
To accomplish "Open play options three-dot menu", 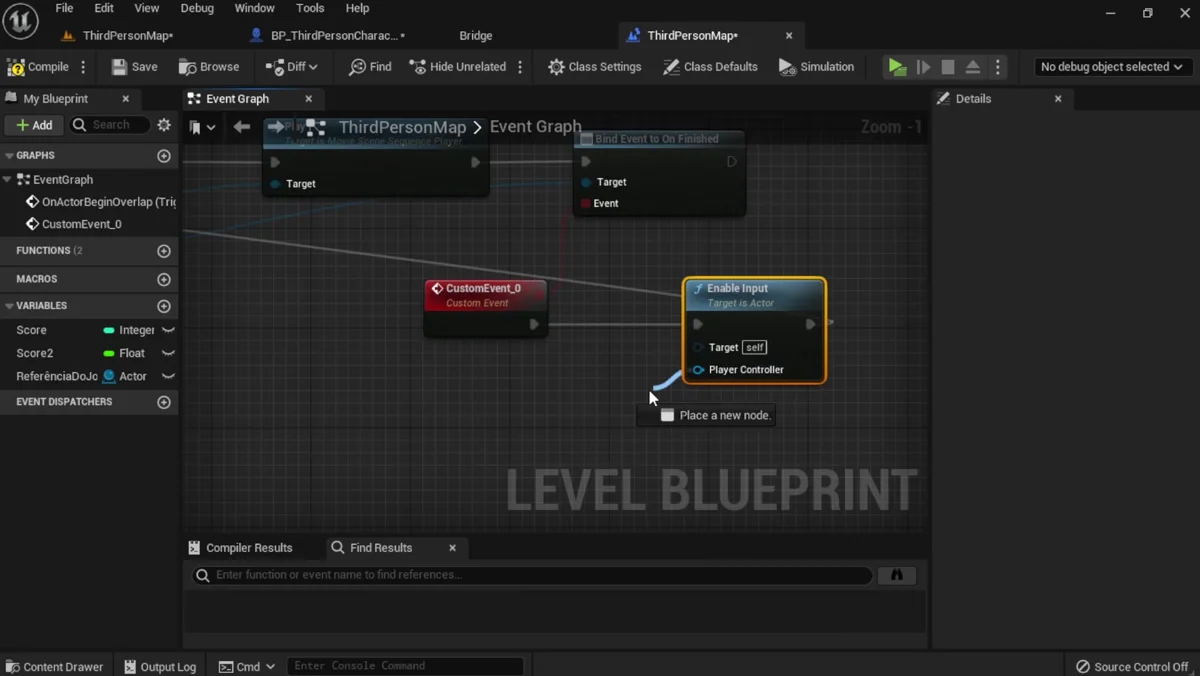I will [x=998, y=67].
